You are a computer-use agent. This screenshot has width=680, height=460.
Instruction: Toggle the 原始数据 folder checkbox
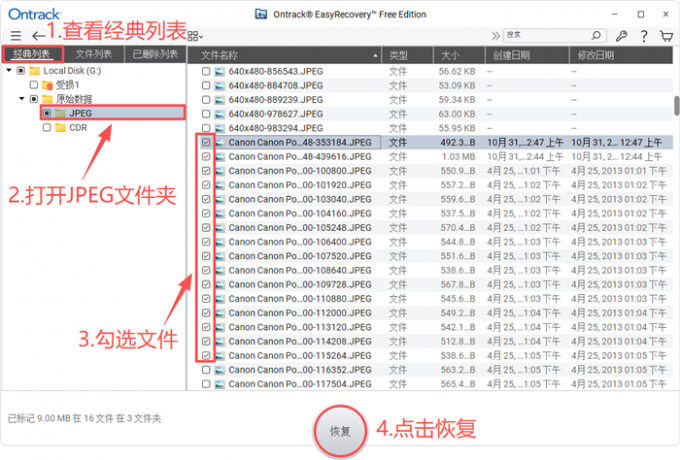point(33,99)
